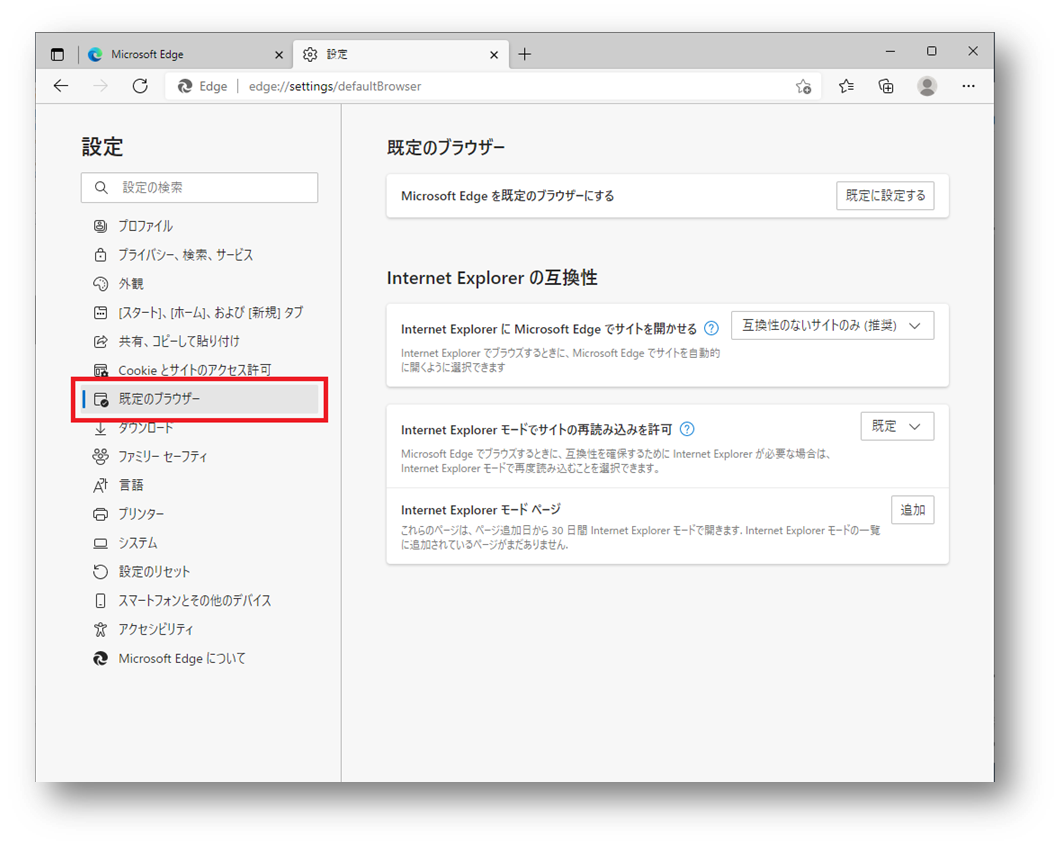Click the Internet Explorer の互換性 heading
Viewport: 1060px width, 847px height.
(x=492, y=278)
